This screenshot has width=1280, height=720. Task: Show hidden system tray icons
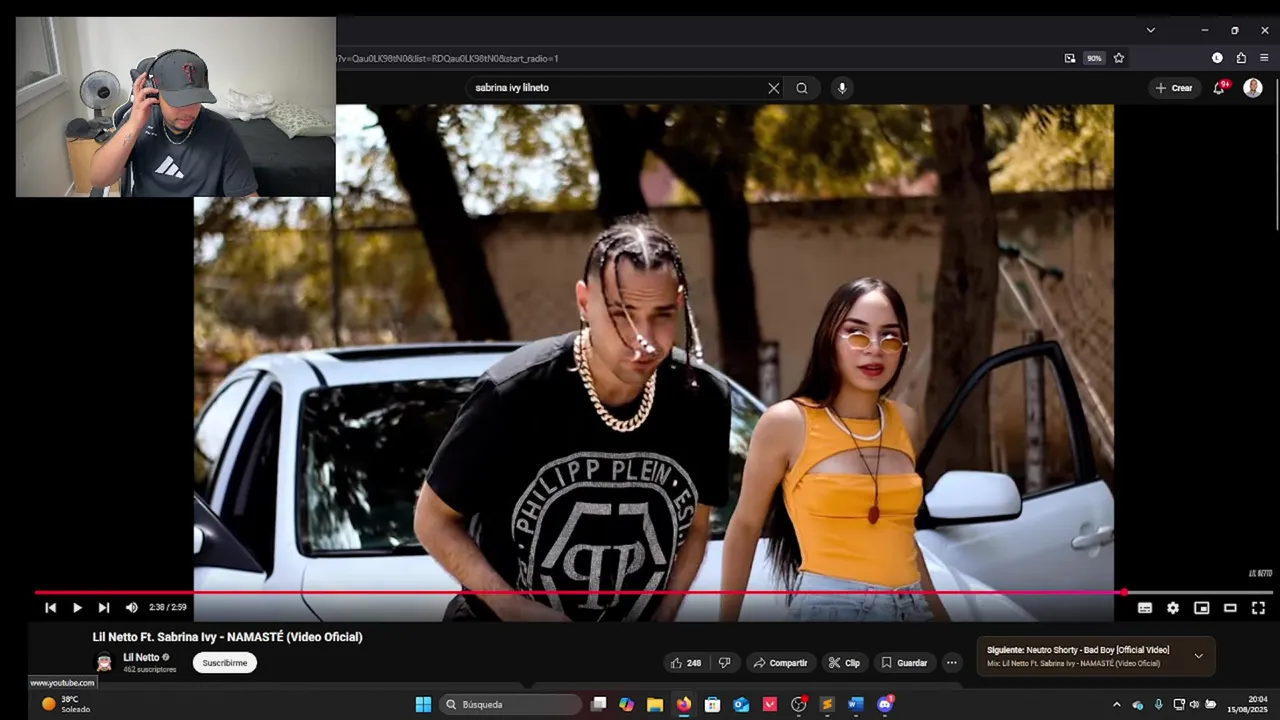point(1117,704)
